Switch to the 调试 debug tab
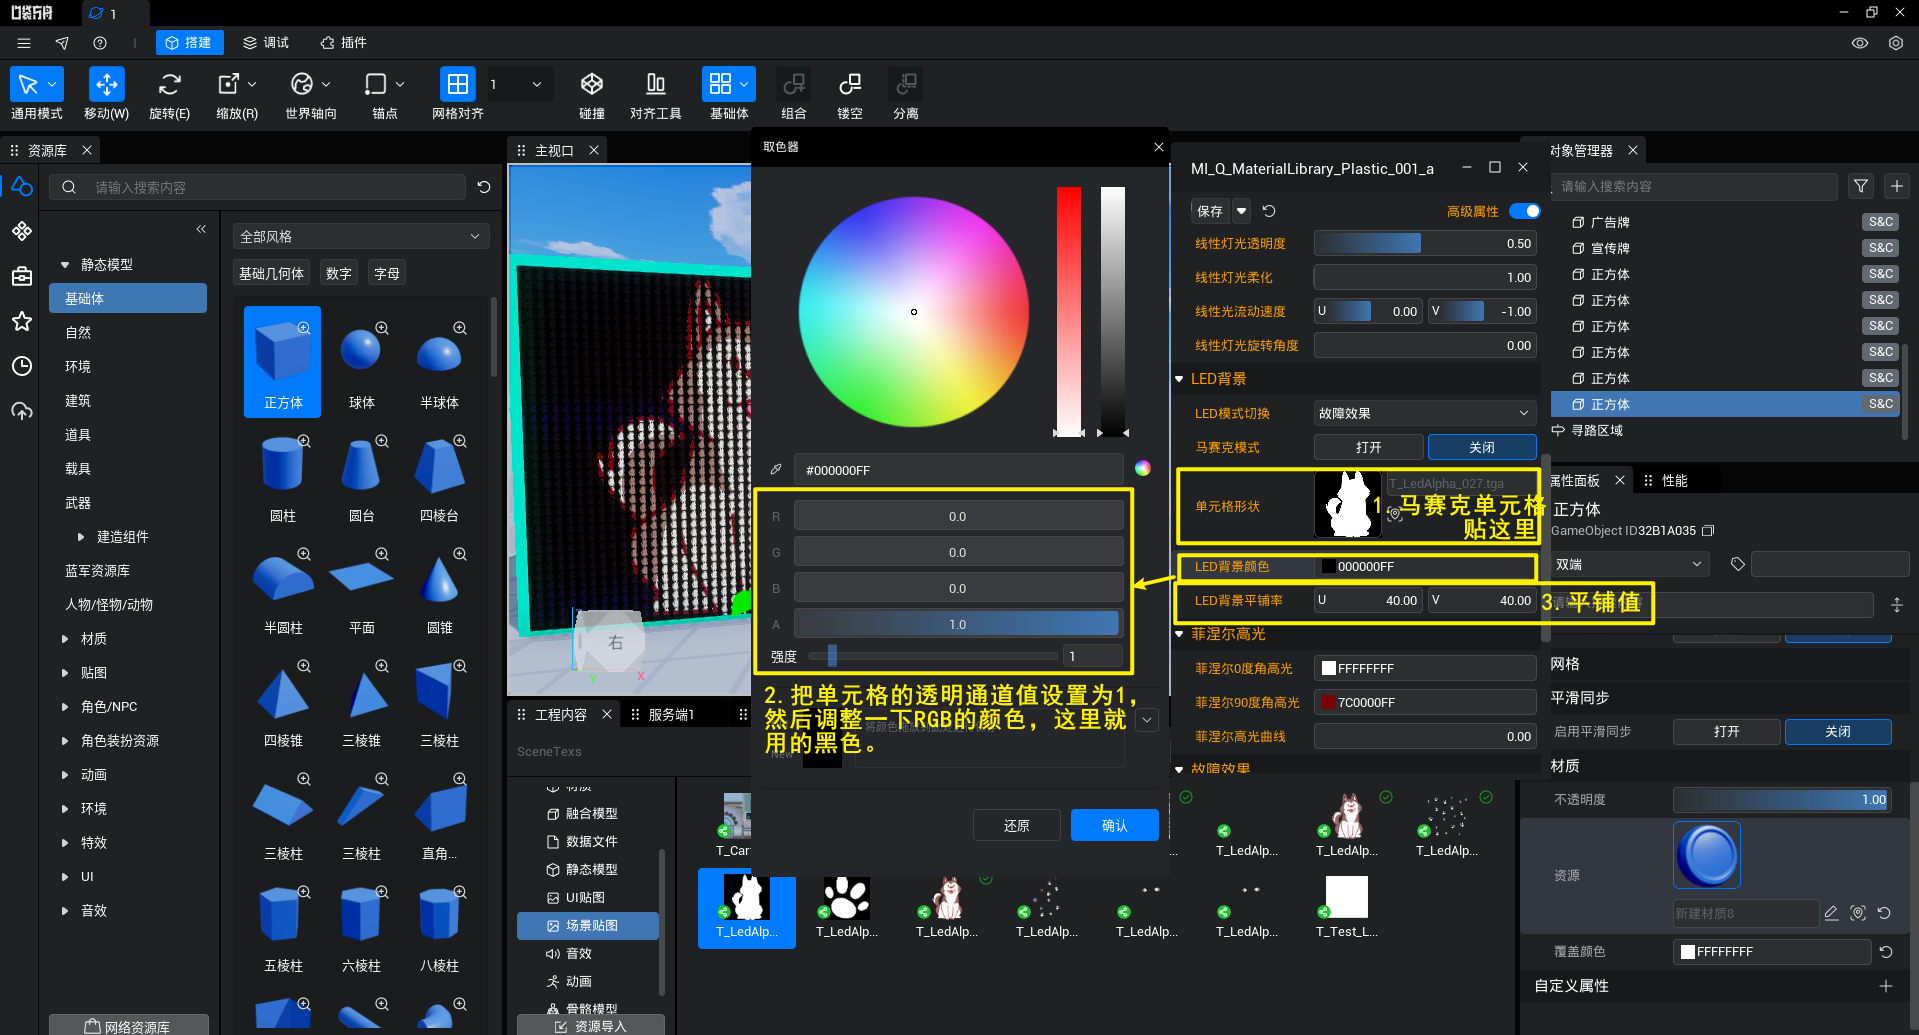 (266, 43)
